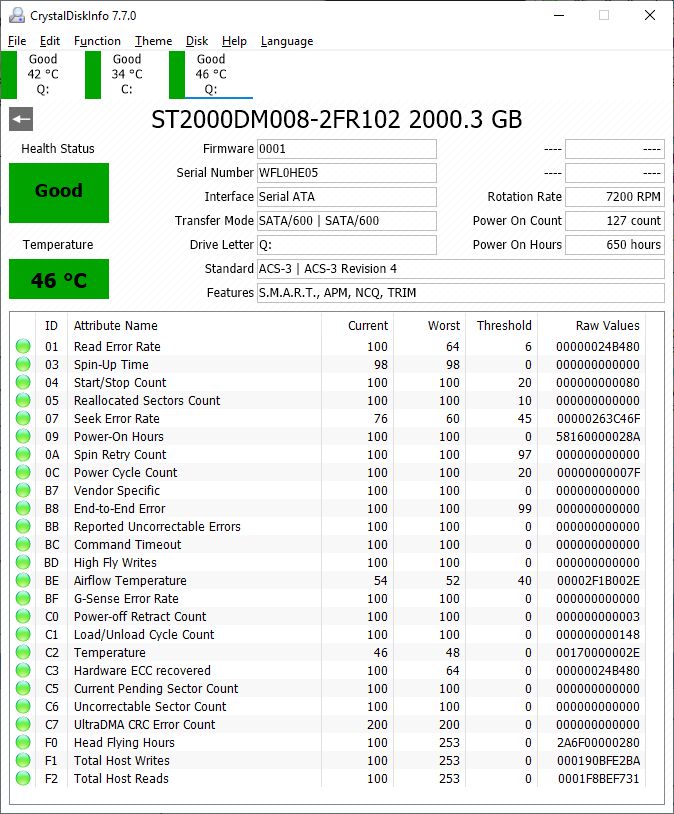This screenshot has width=674, height=814.
Task: Click status orb for Power-off Retract Count
Action: click(x=23, y=616)
